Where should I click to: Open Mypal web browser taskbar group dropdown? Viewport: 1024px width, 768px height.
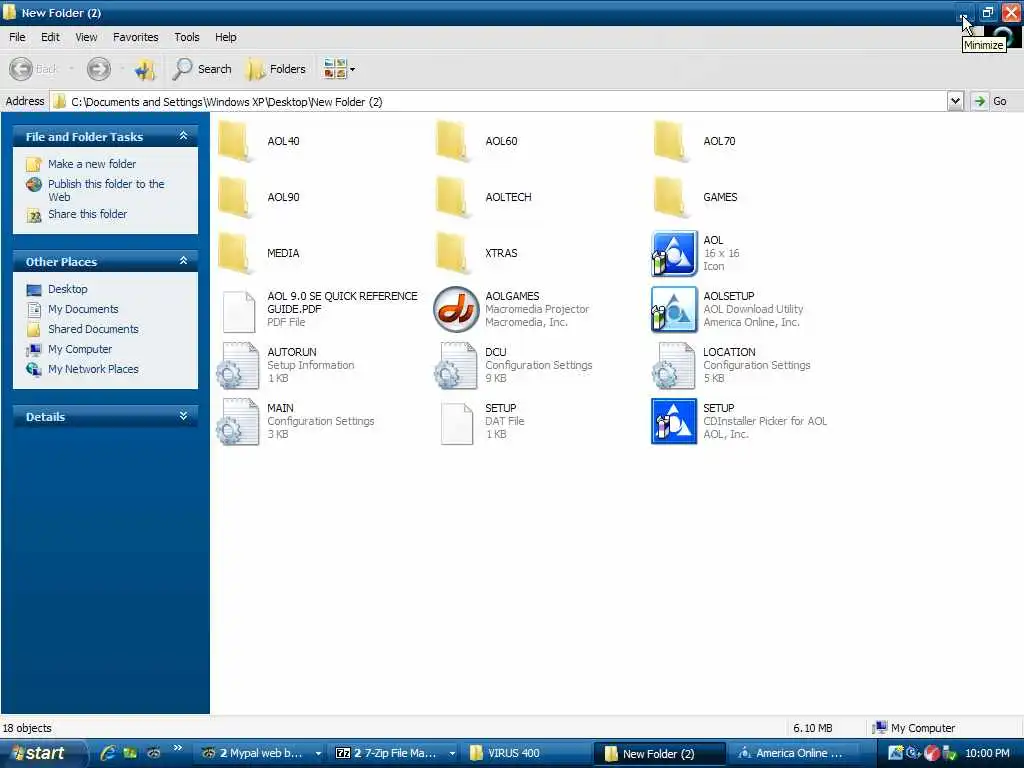318,754
